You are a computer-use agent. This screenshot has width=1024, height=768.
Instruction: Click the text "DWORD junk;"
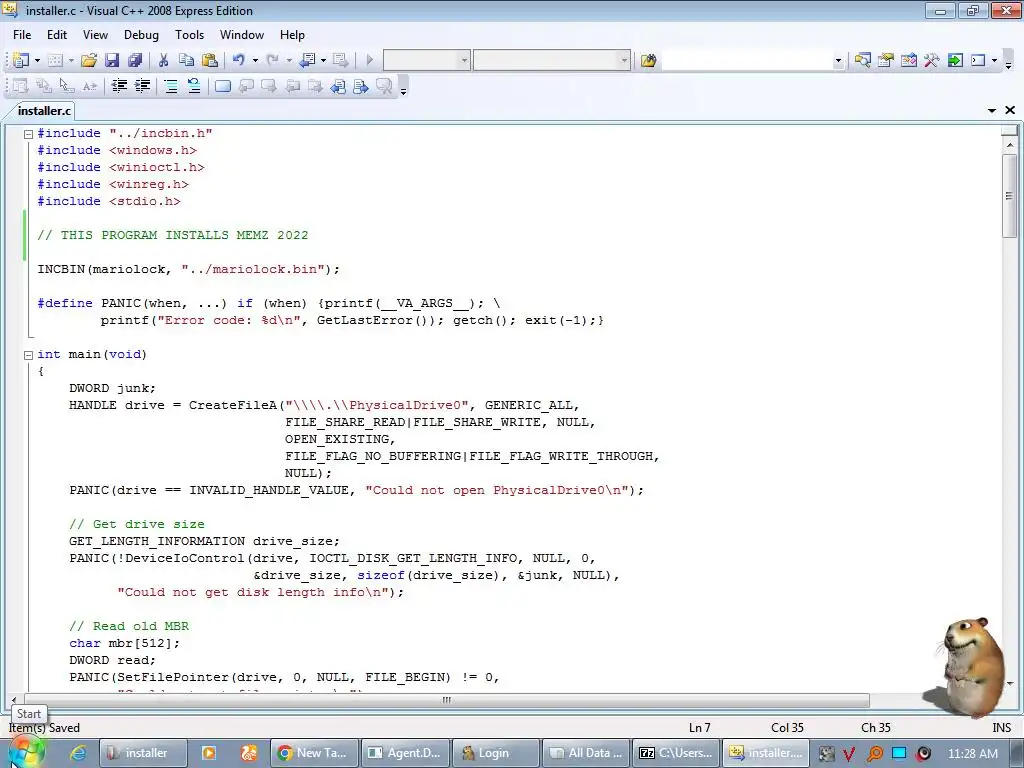[x=112, y=388]
